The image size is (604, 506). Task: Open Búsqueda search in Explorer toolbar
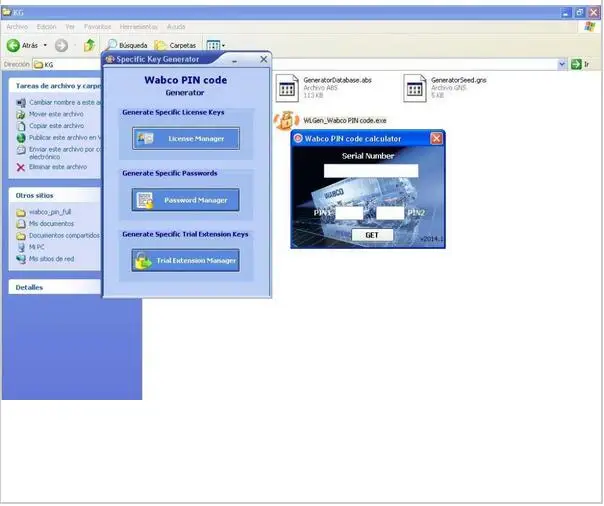127,45
